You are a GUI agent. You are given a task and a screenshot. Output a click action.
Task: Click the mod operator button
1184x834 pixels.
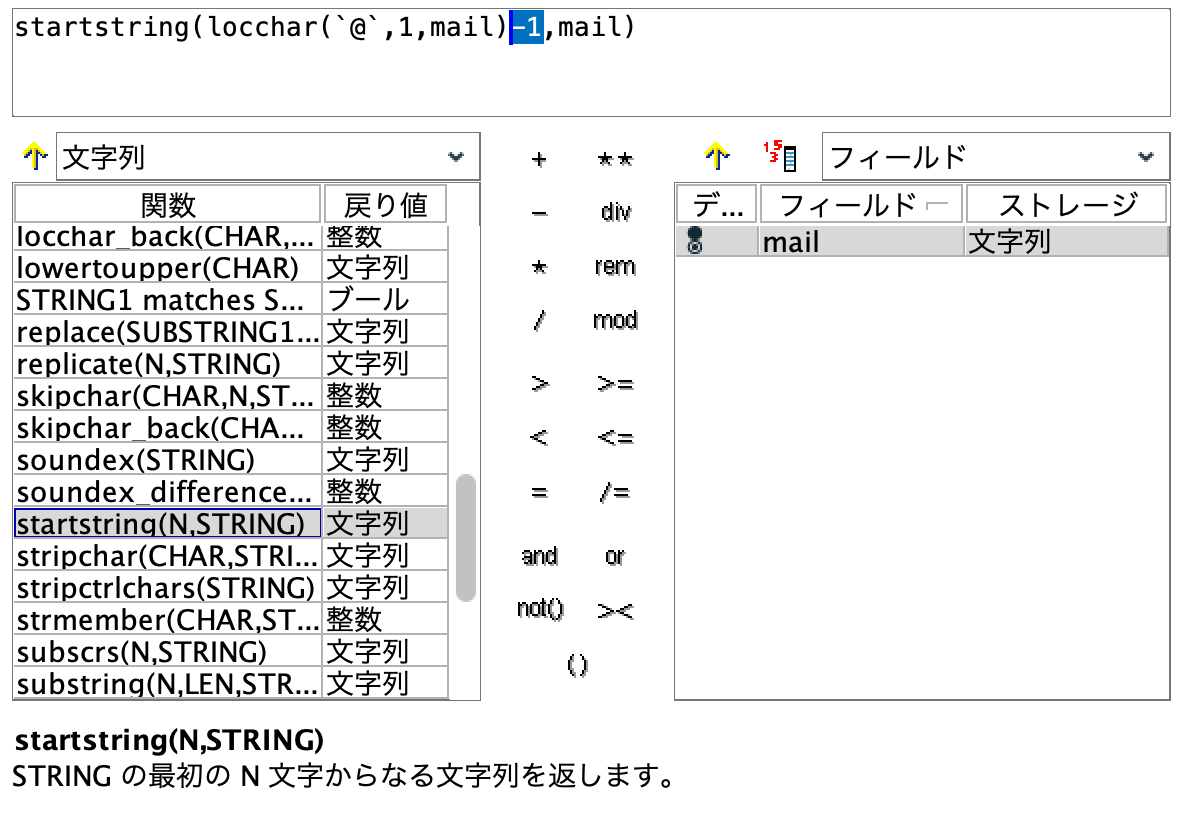pos(615,320)
